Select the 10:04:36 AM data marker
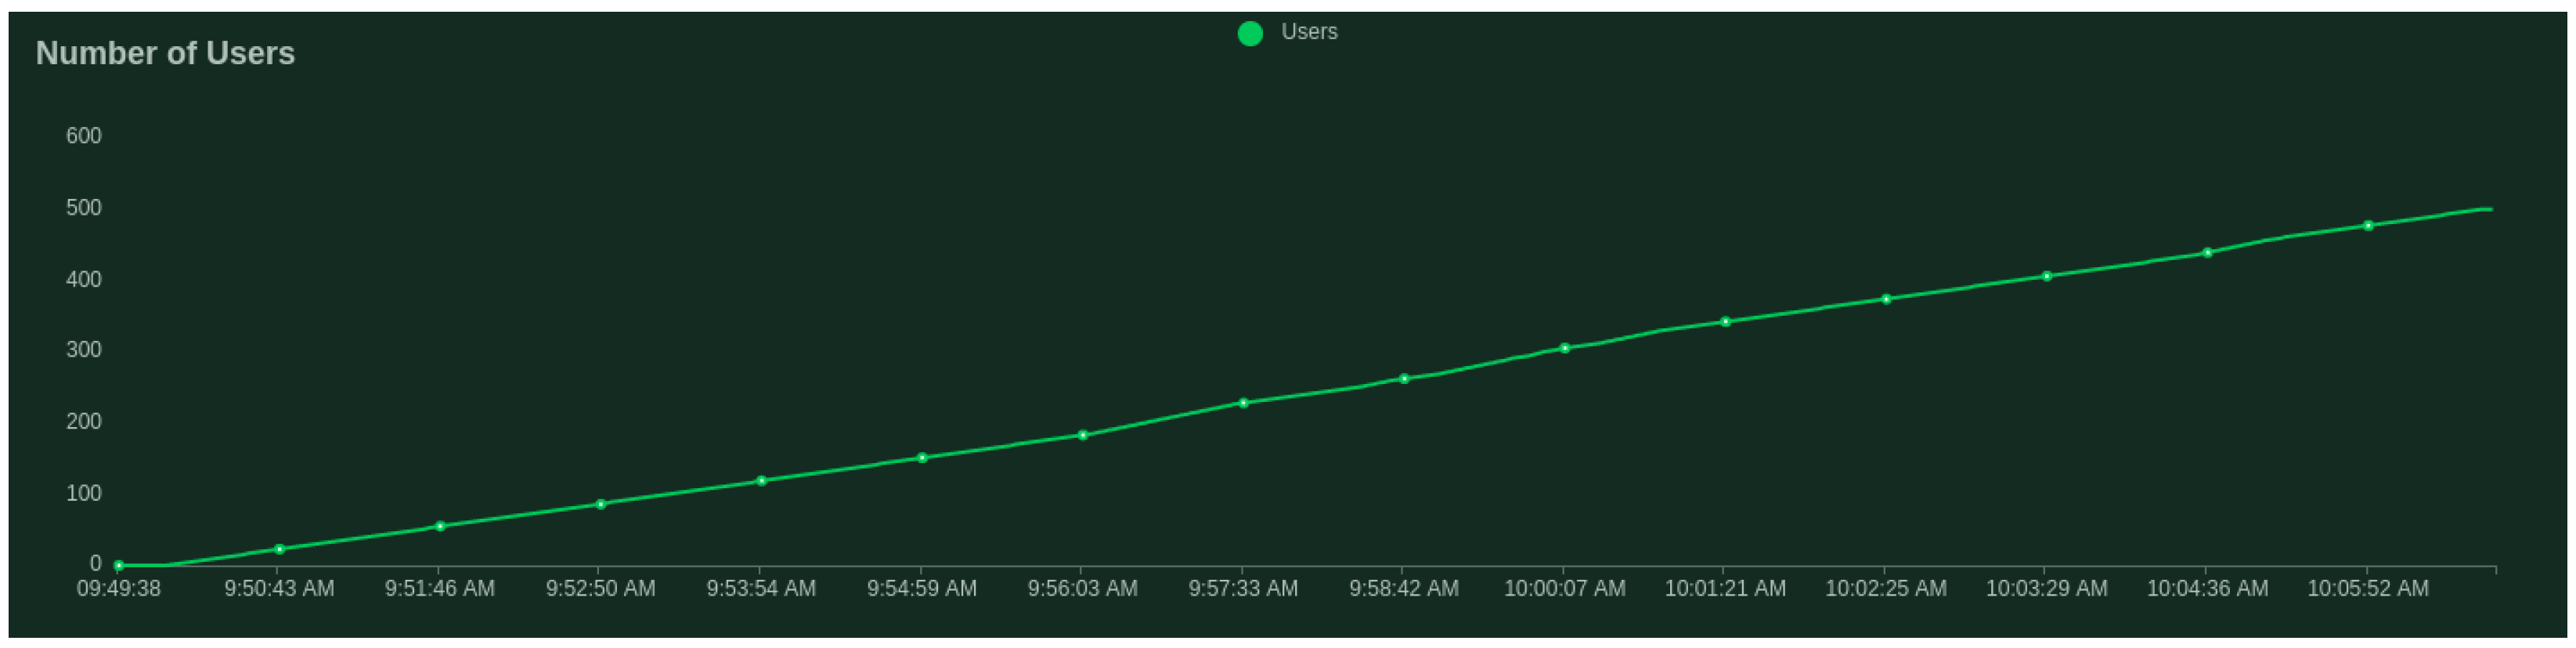2576x648 pixels. [2207, 253]
